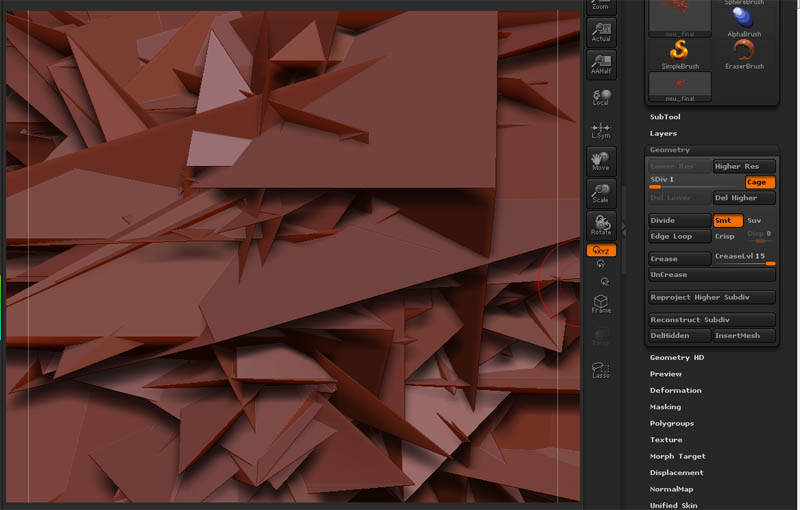Select the upper neu_final tool thumbnail
Screen dimensions: 800x510
(680, 18)
